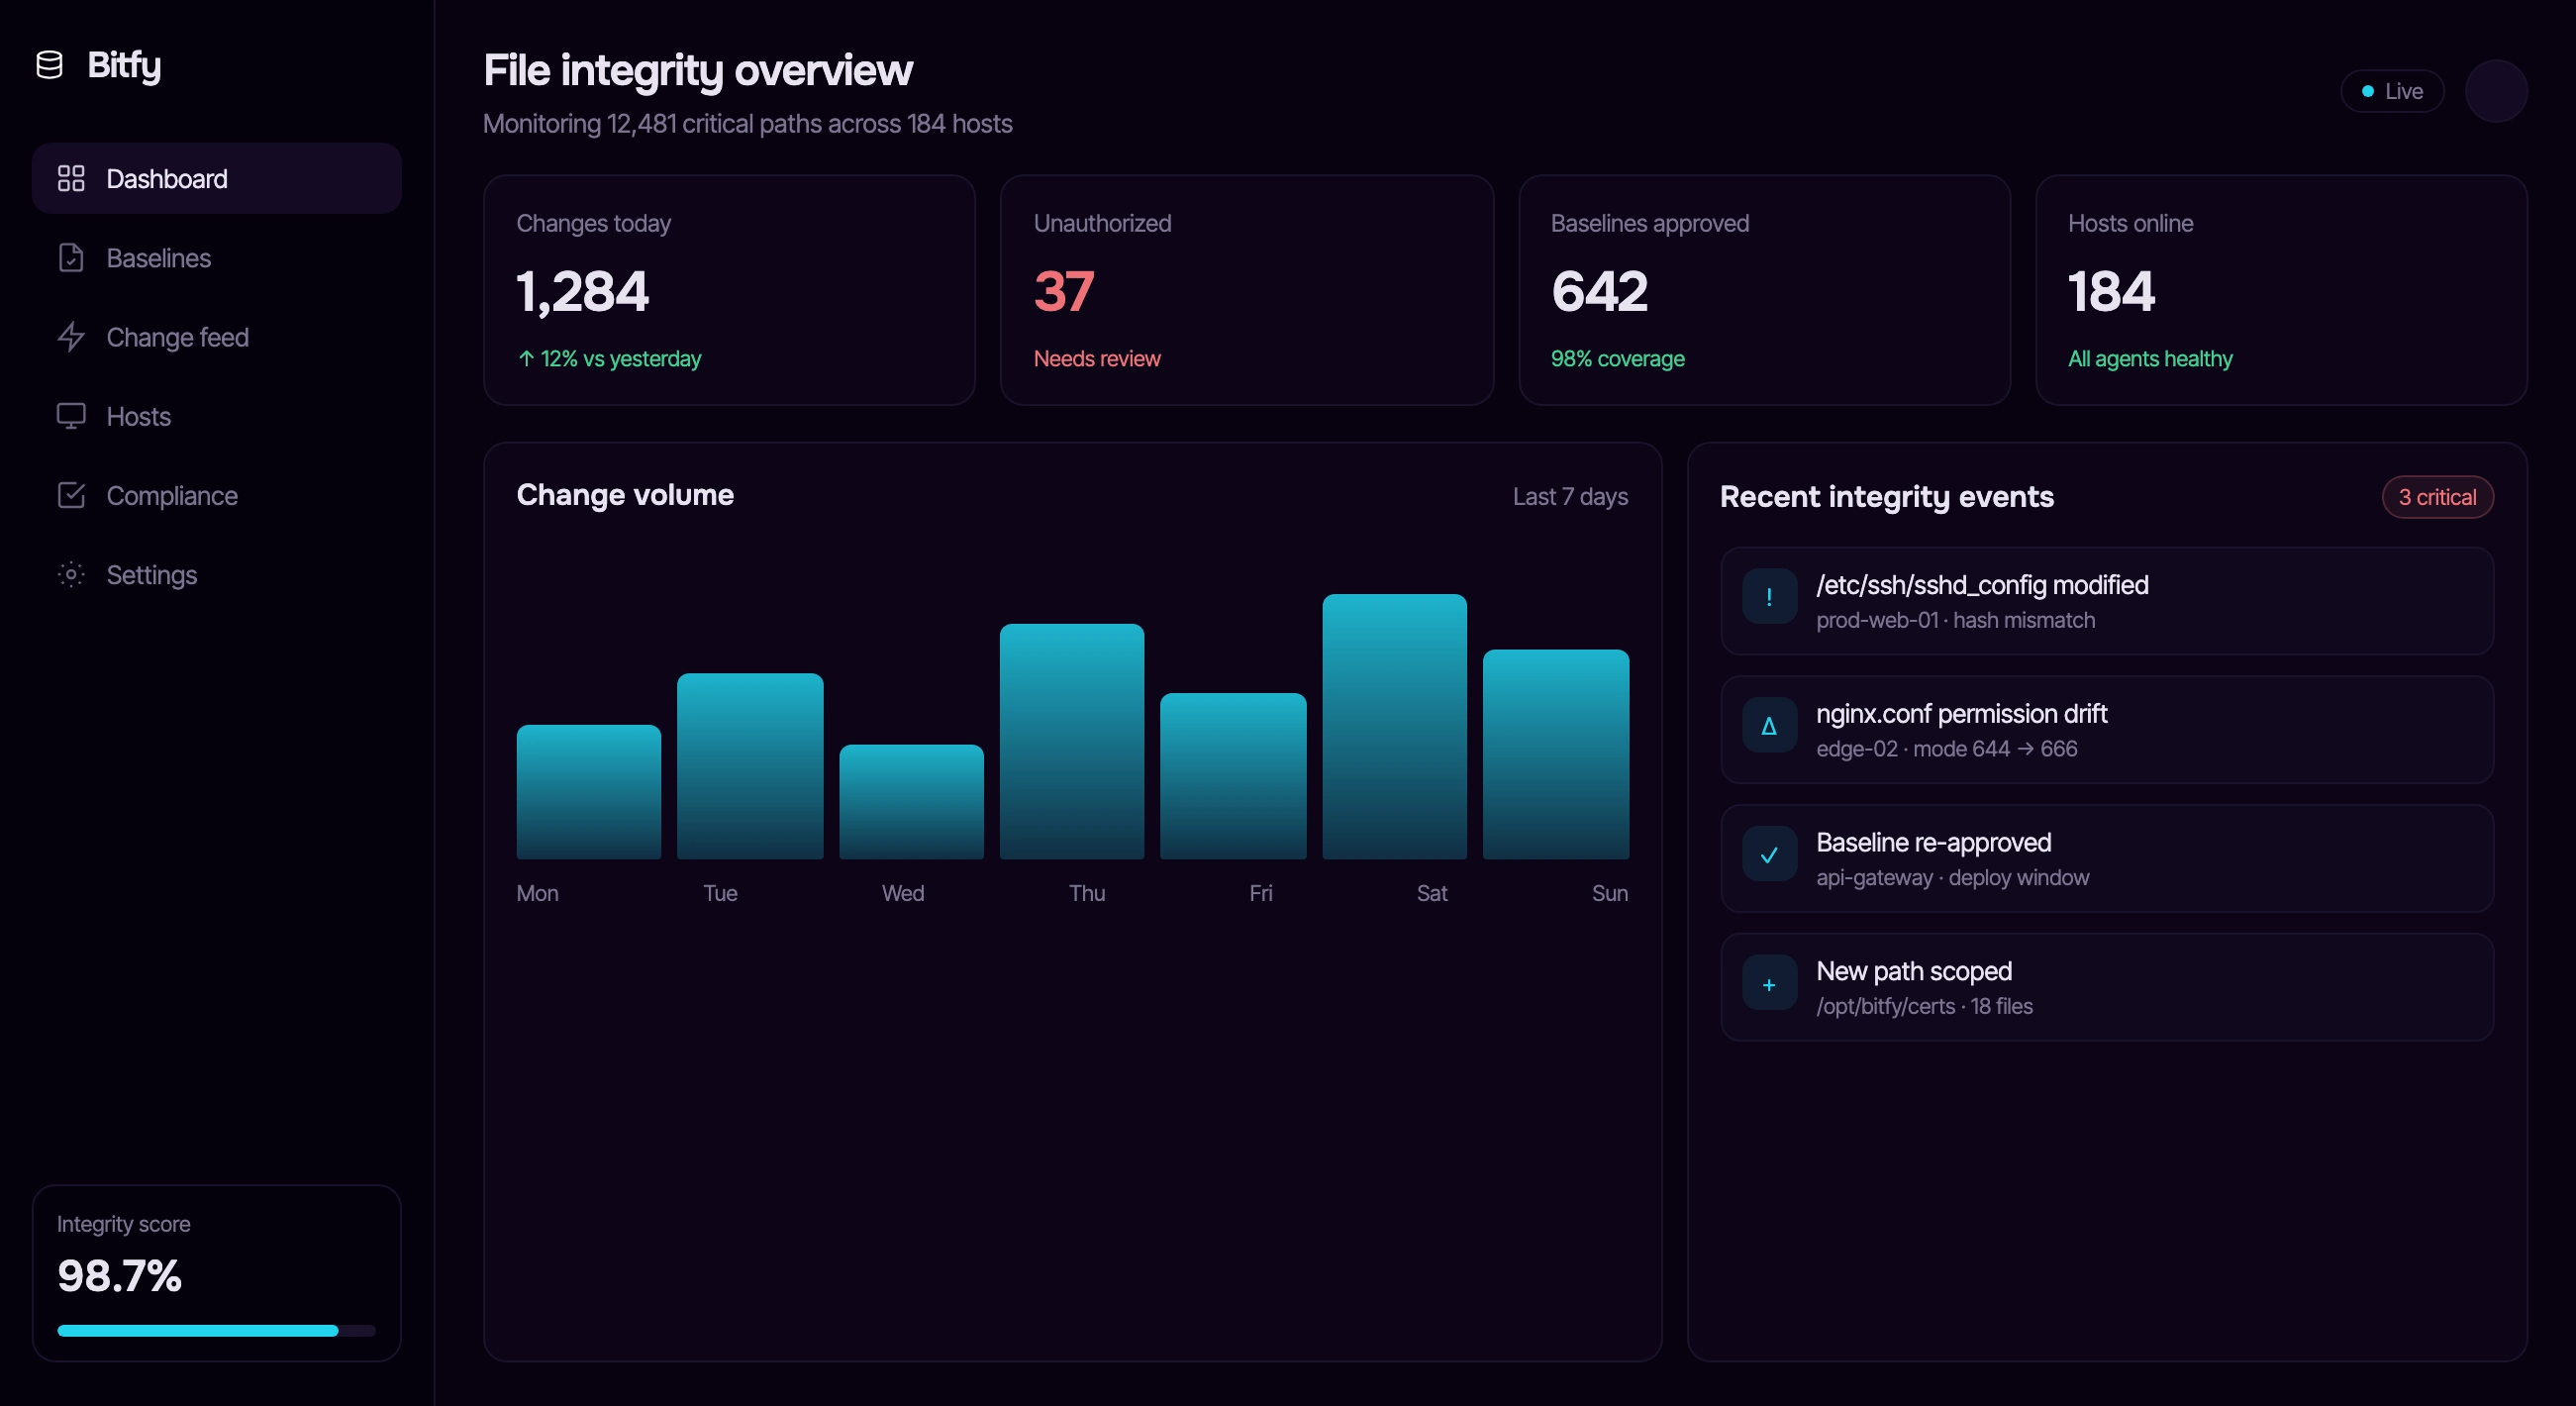The width and height of the screenshot is (2576, 1406).
Task: Click the 642 baselines value
Action: tap(1599, 291)
